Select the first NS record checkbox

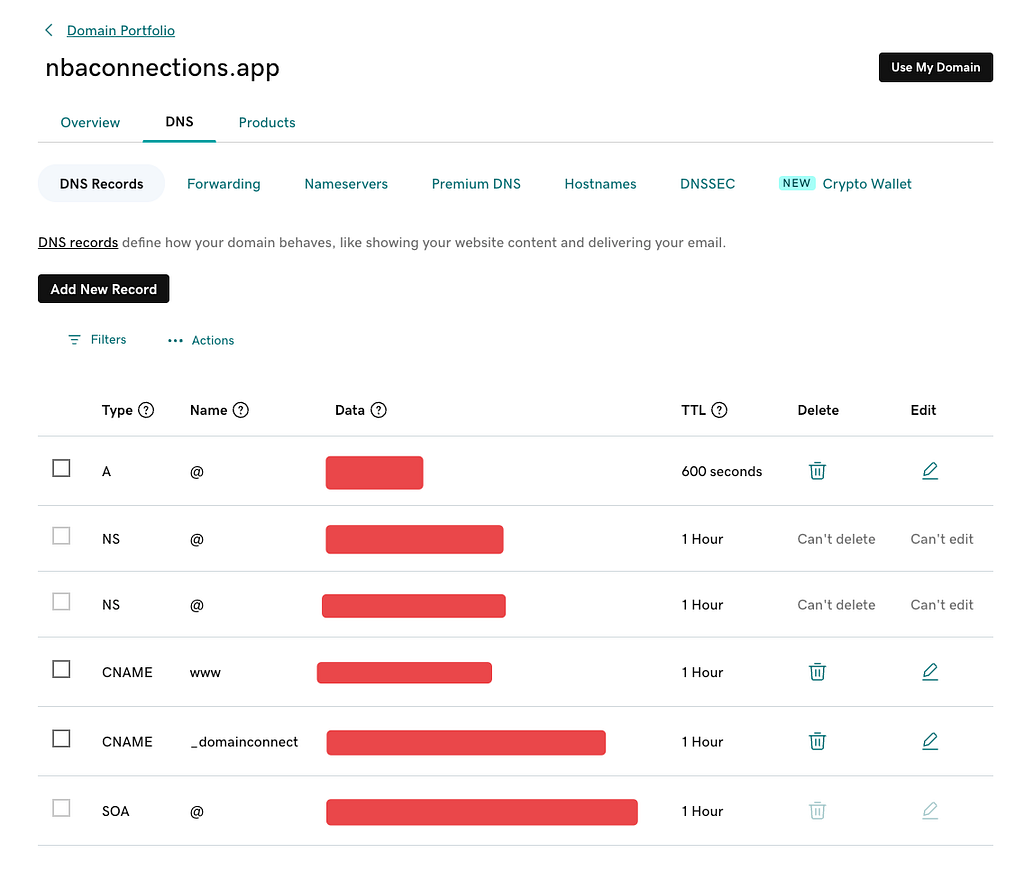(x=61, y=536)
